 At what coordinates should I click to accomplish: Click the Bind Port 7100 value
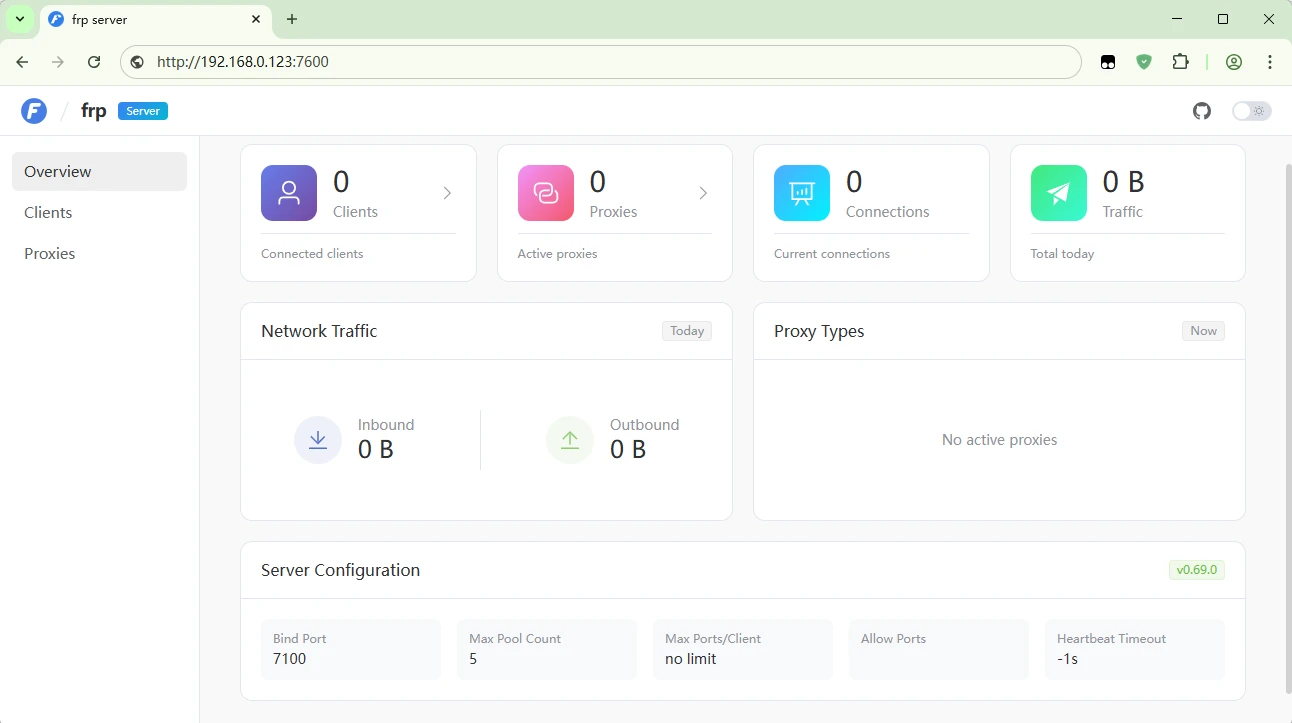[290, 659]
